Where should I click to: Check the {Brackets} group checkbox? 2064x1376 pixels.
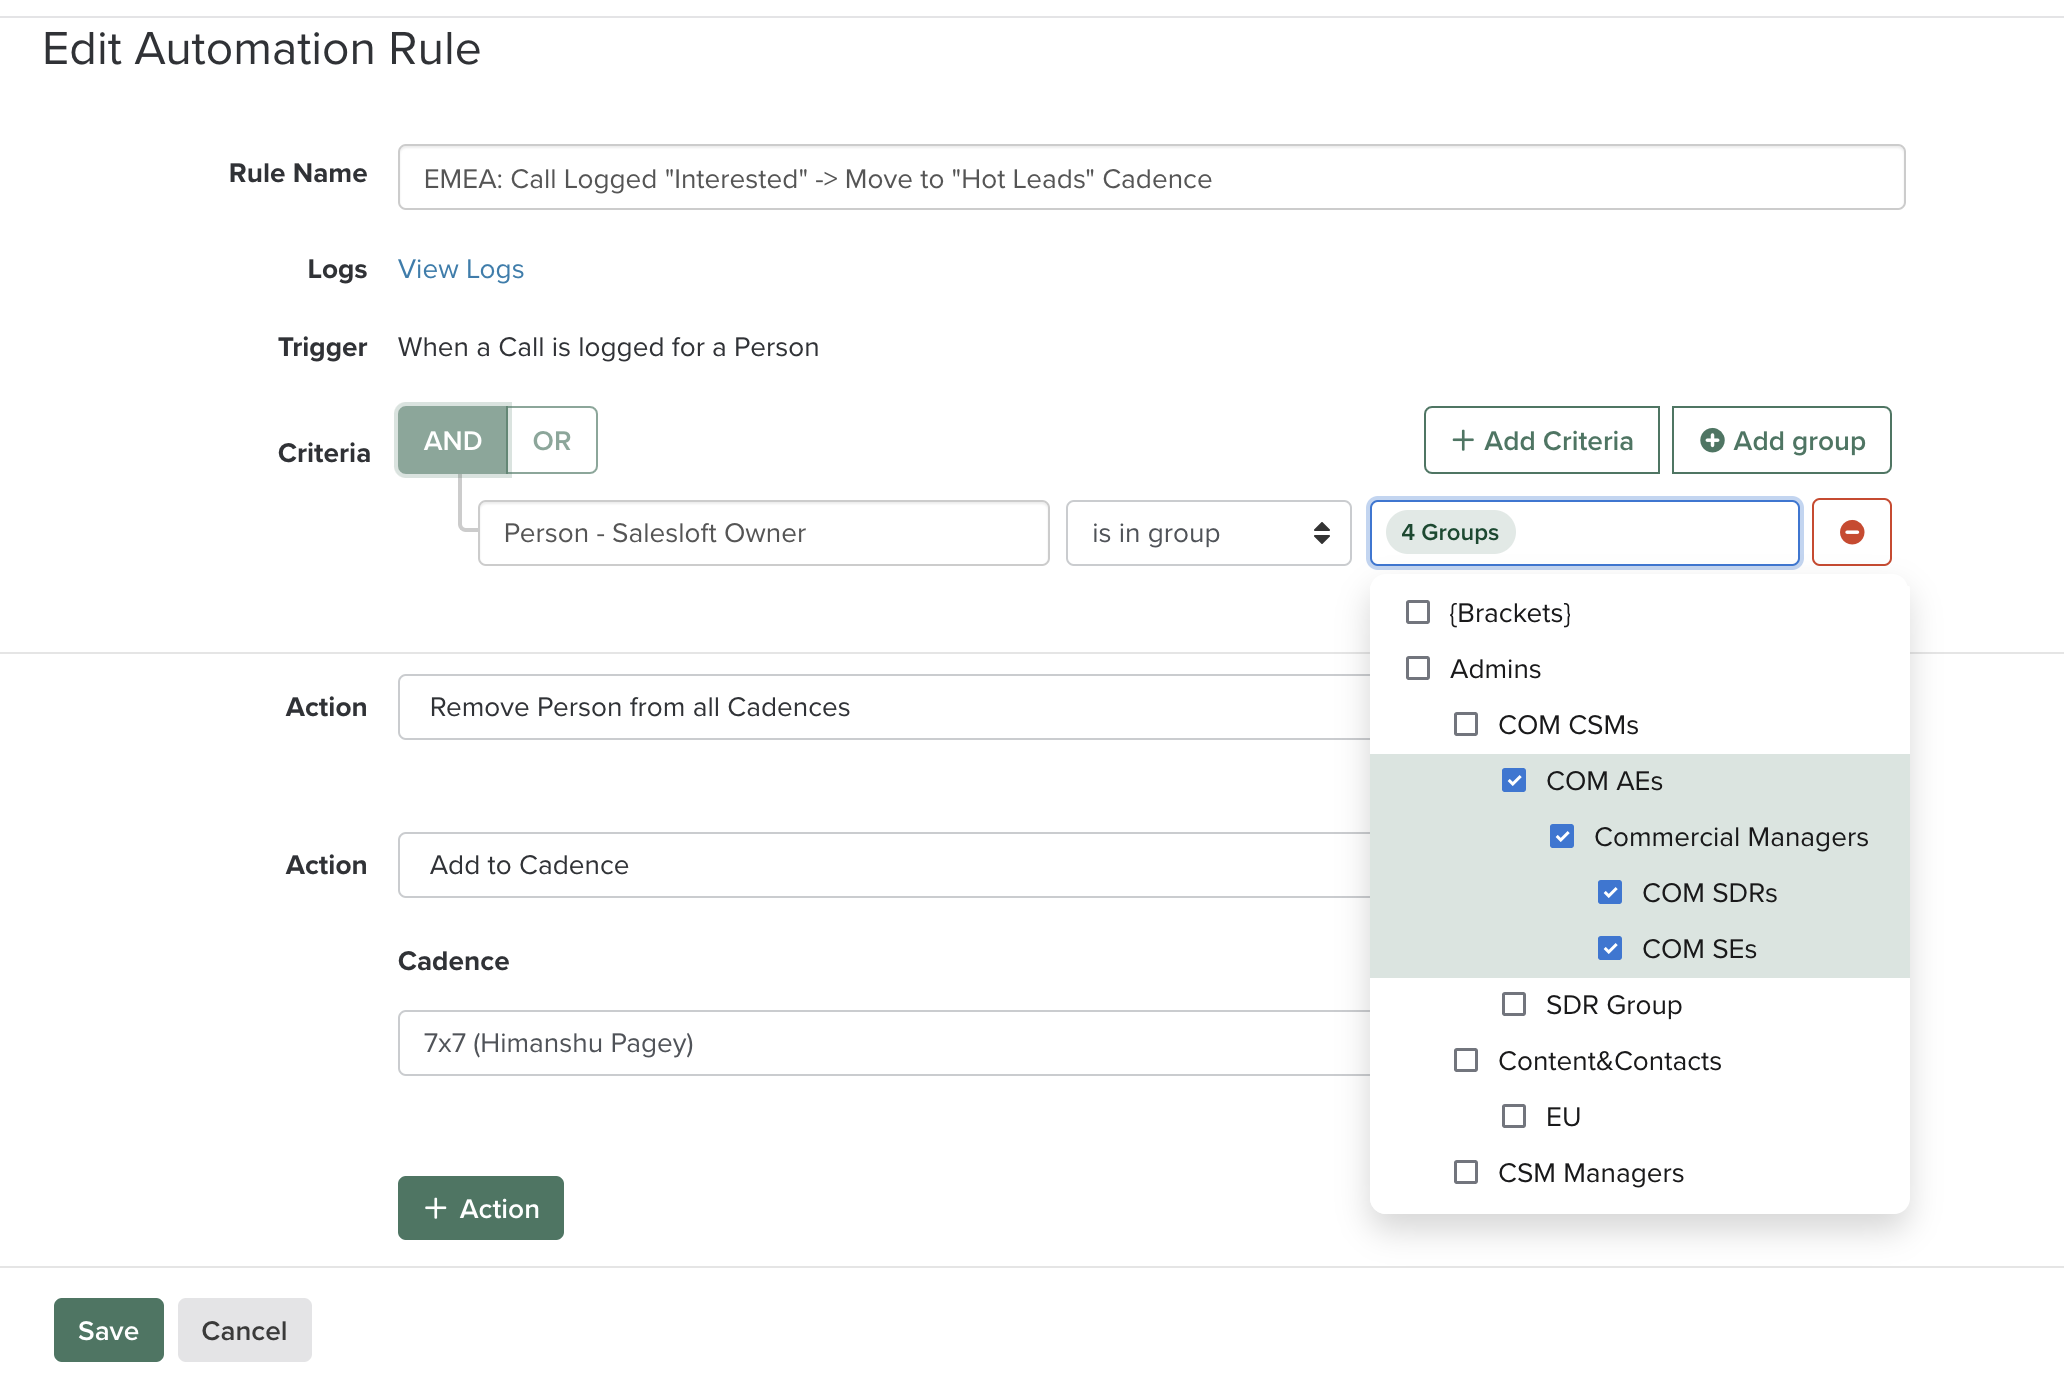(x=1417, y=612)
